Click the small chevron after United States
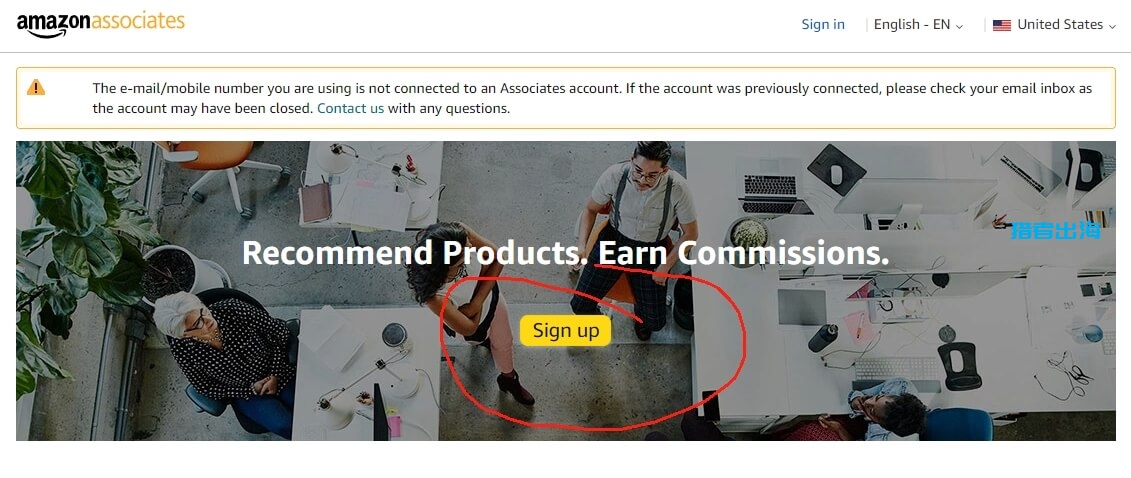The height and width of the screenshot is (478, 1131). click(1112, 26)
